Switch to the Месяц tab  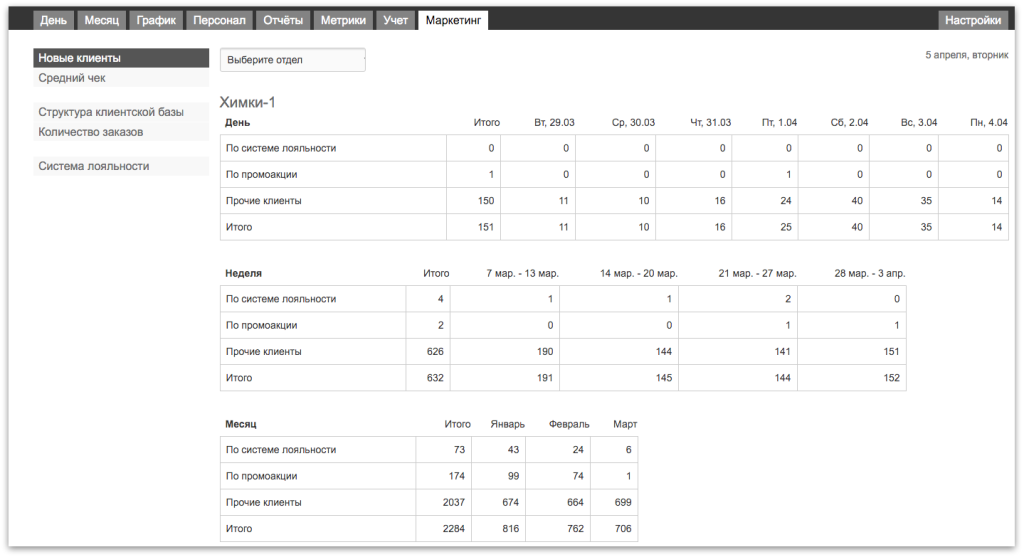[101, 20]
